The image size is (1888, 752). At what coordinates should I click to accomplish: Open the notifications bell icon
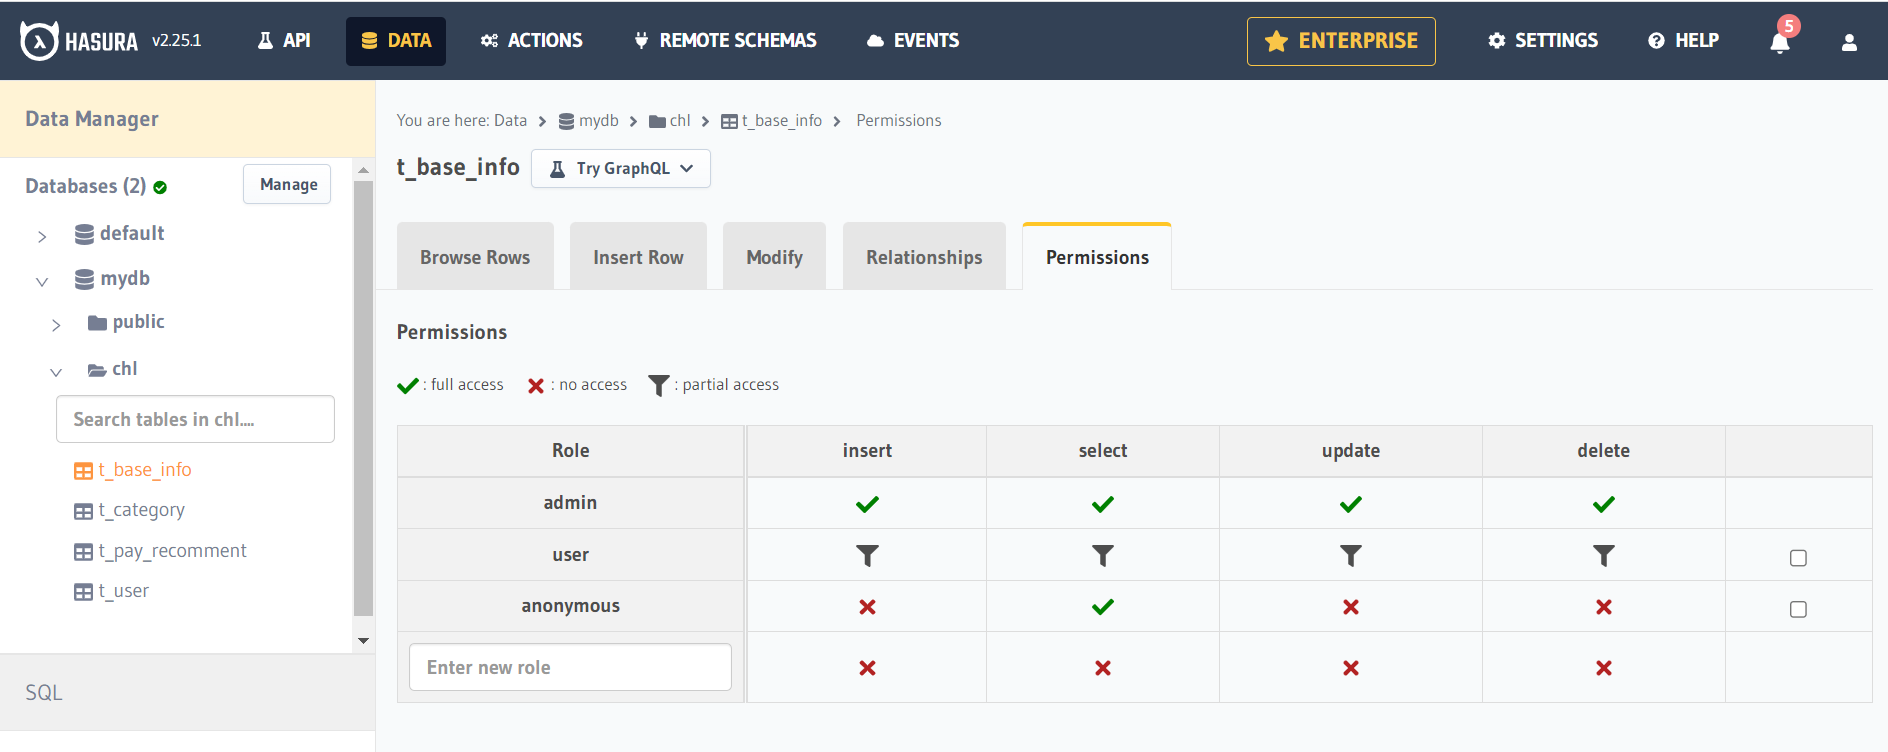coord(1780,42)
